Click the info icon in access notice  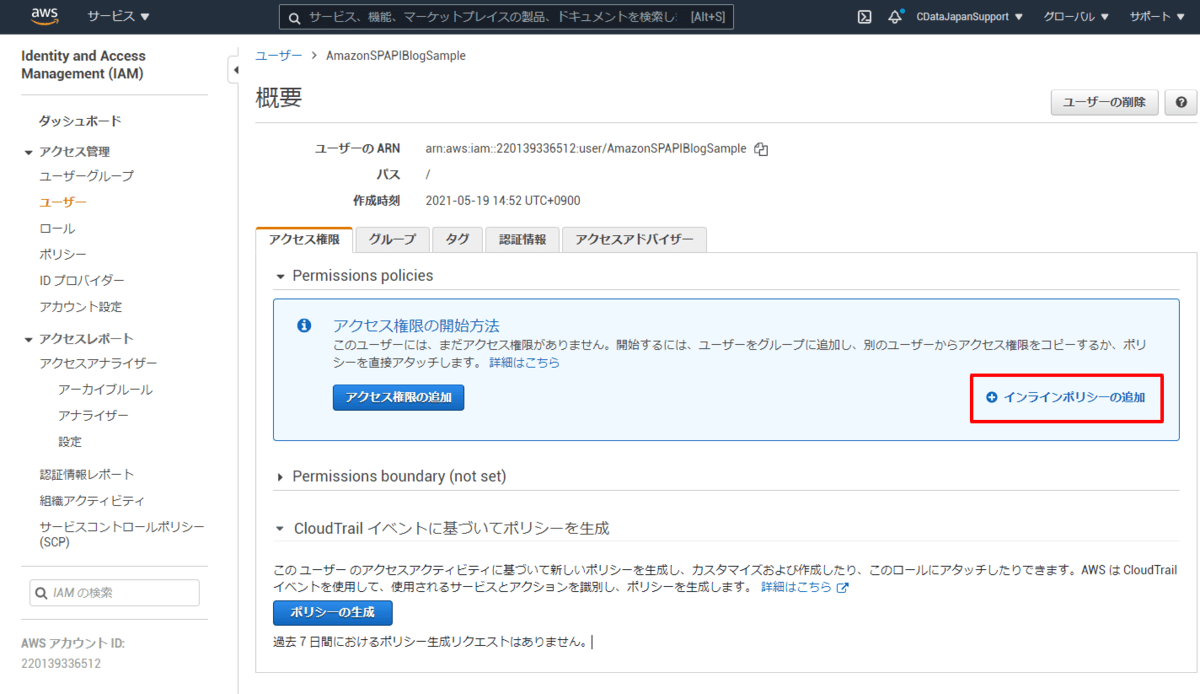pos(305,326)
